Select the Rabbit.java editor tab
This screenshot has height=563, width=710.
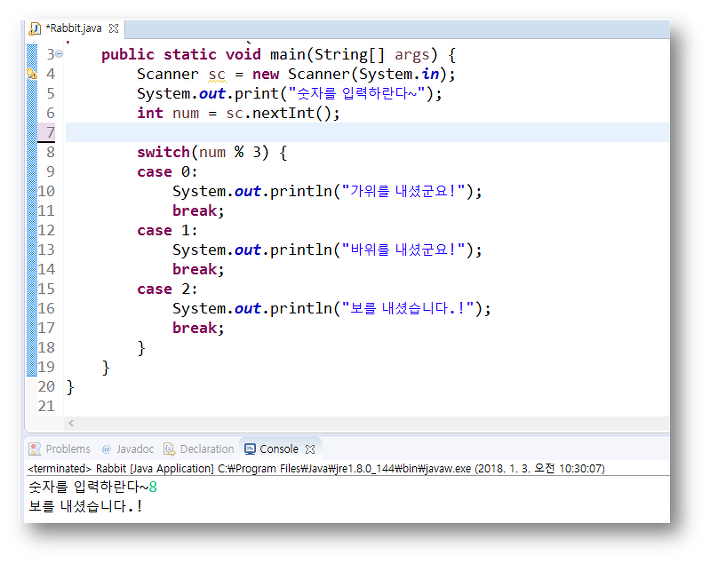(74, 29)
